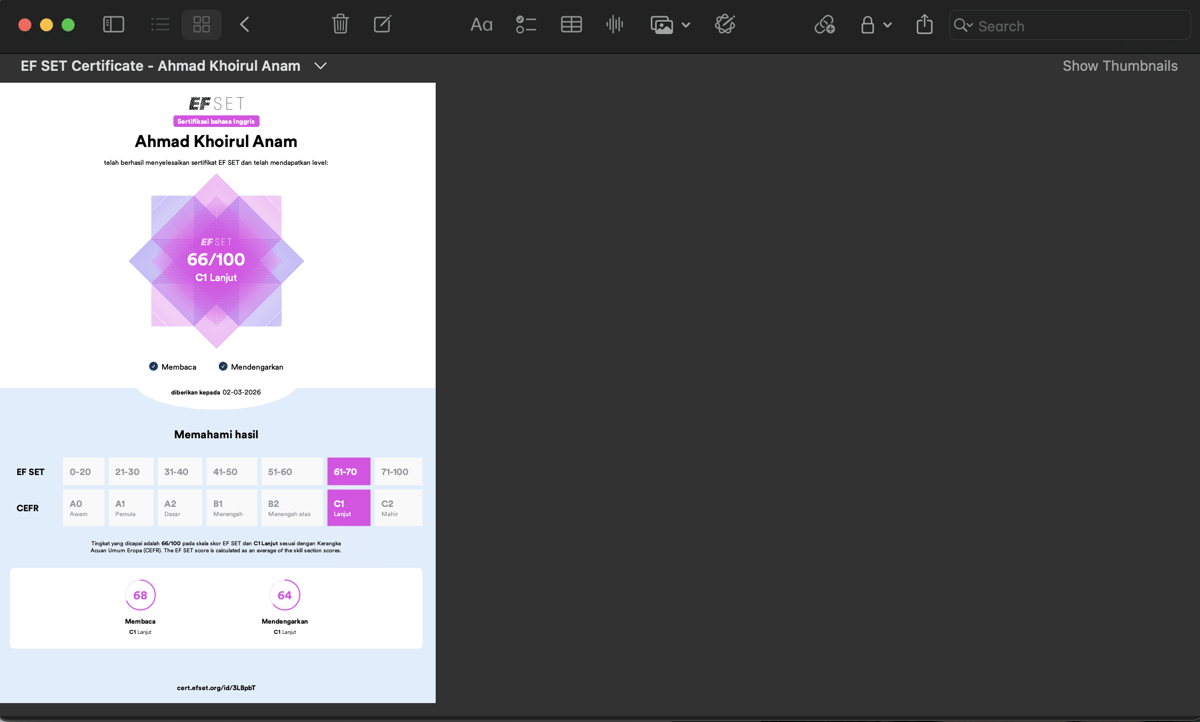This screenshot has width=1200, height=722.
Task: Click the Memahami hasil heading
Action: click(x=216, y=435)
